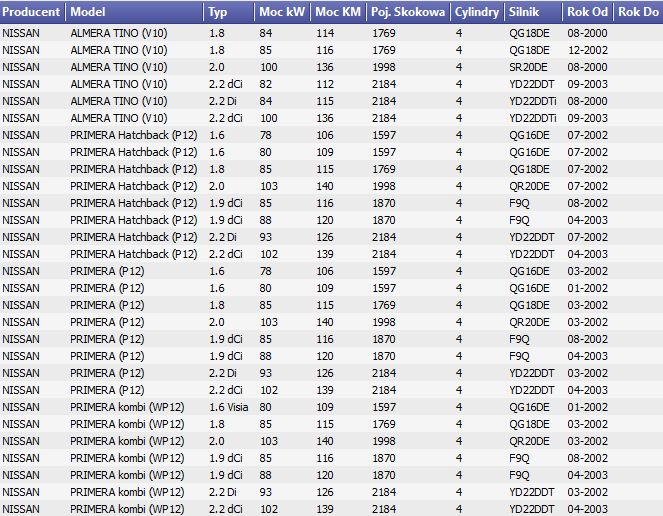The height and width of the screenshot is (516, 663).
Task: Click 139 KM in PRIMERA Hatchback row
Action: pyautogui.click(x=325, y=254)
